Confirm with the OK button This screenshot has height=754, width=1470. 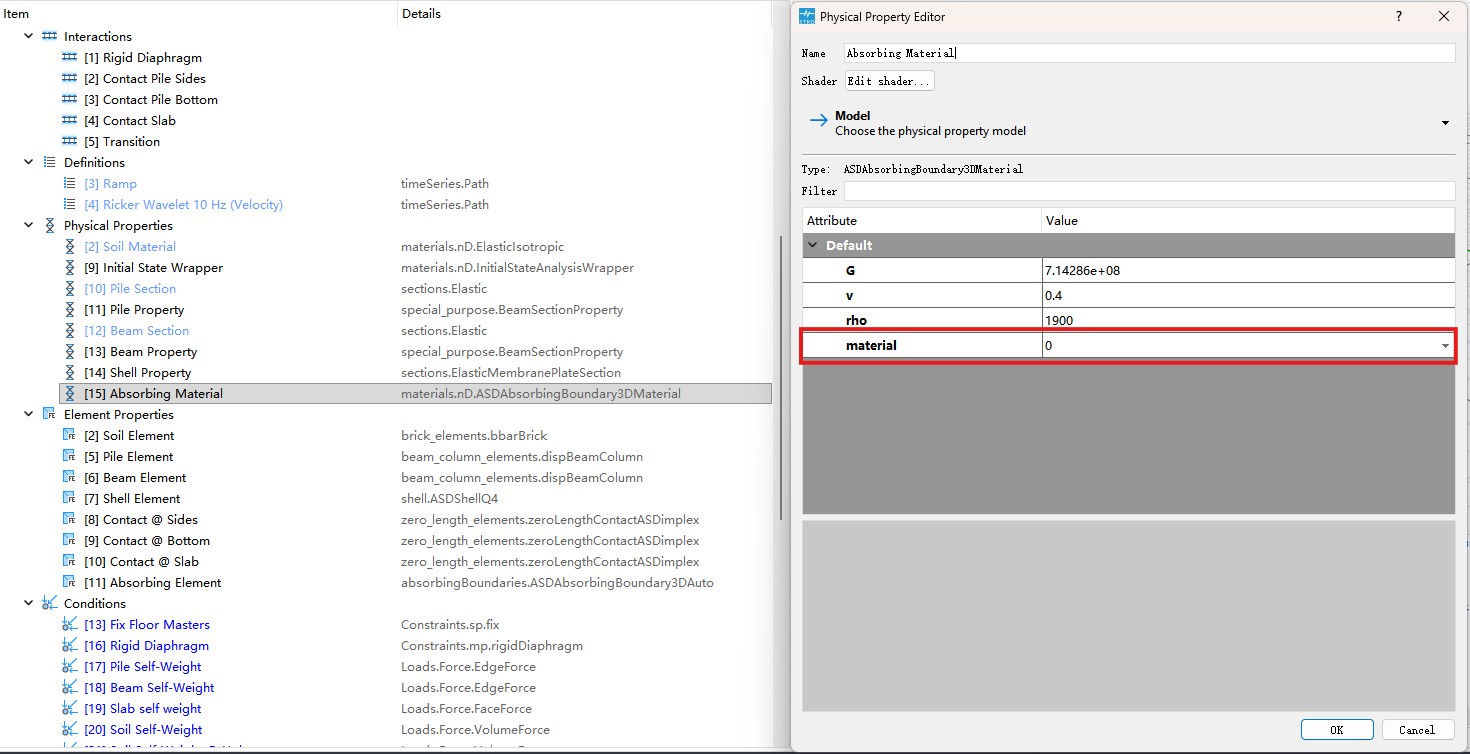tap(1337, 730)
